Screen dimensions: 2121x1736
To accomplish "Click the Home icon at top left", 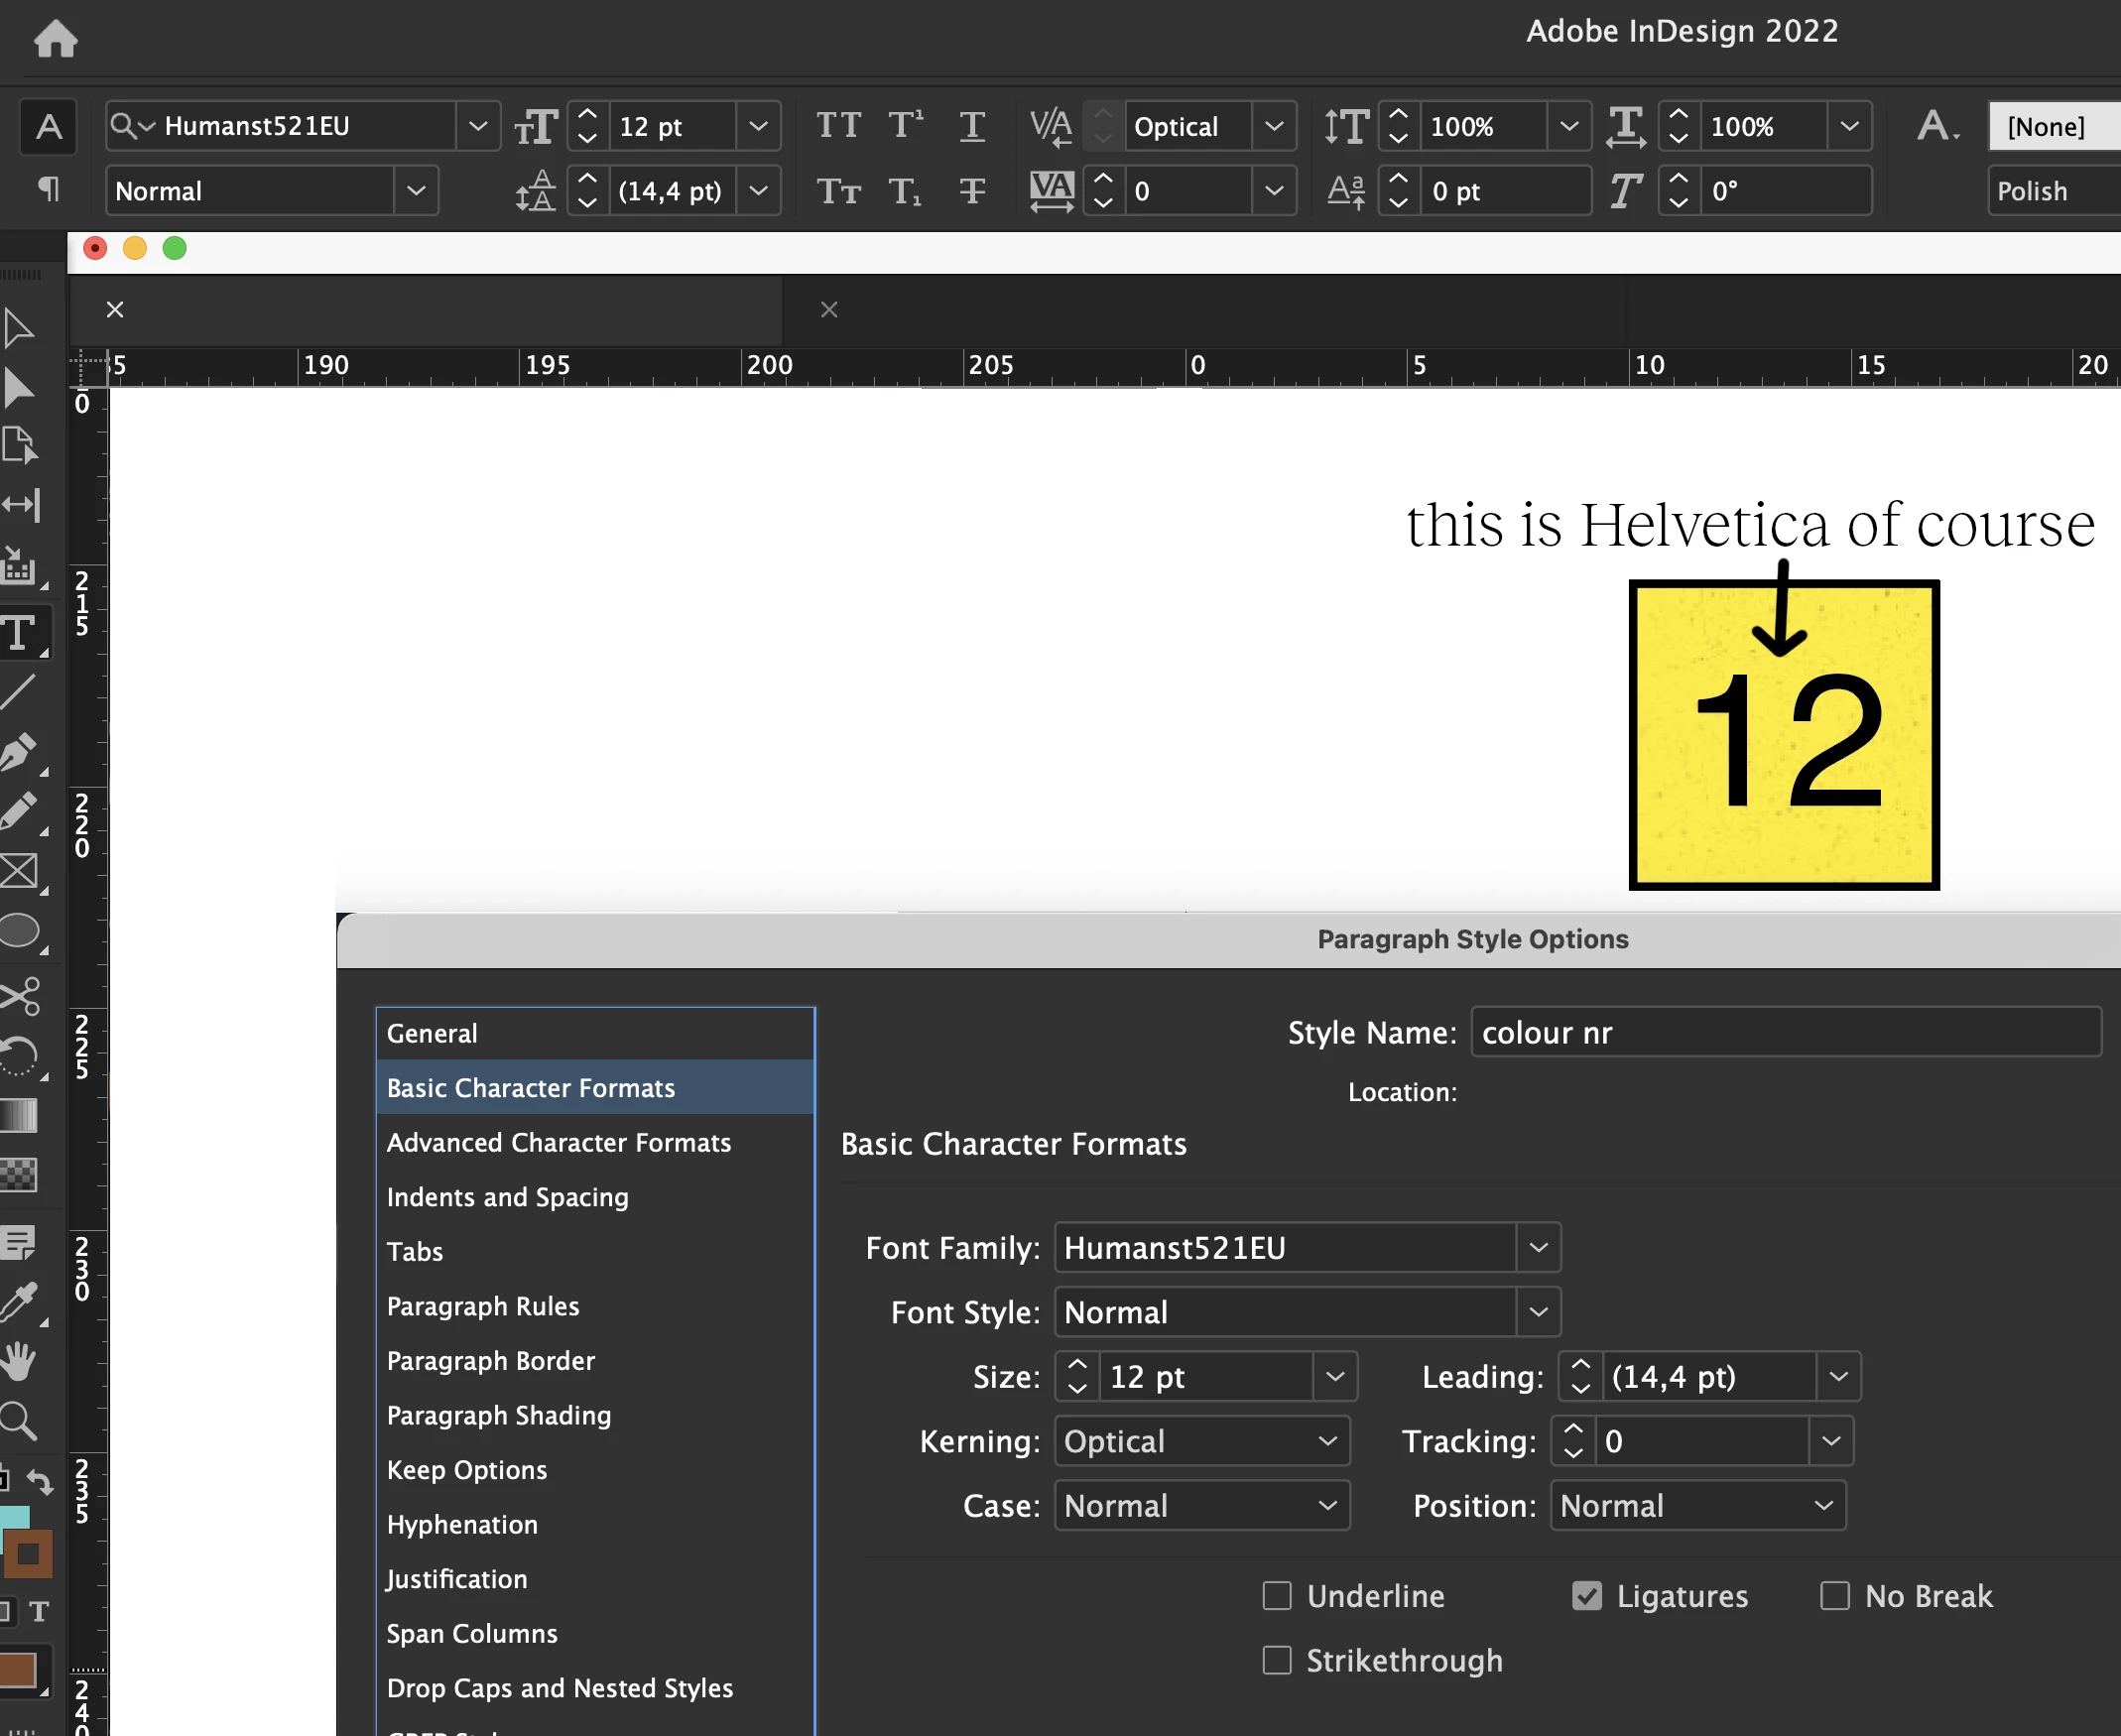I will 55,39.
